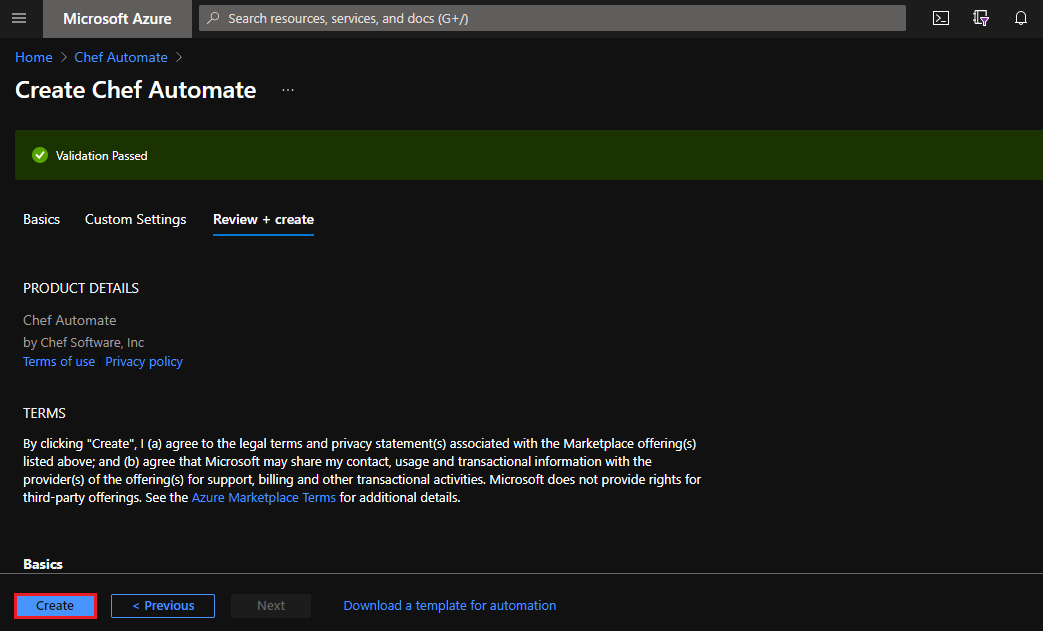
Task: Switch to the Basics tab
Action: [41, 219]
